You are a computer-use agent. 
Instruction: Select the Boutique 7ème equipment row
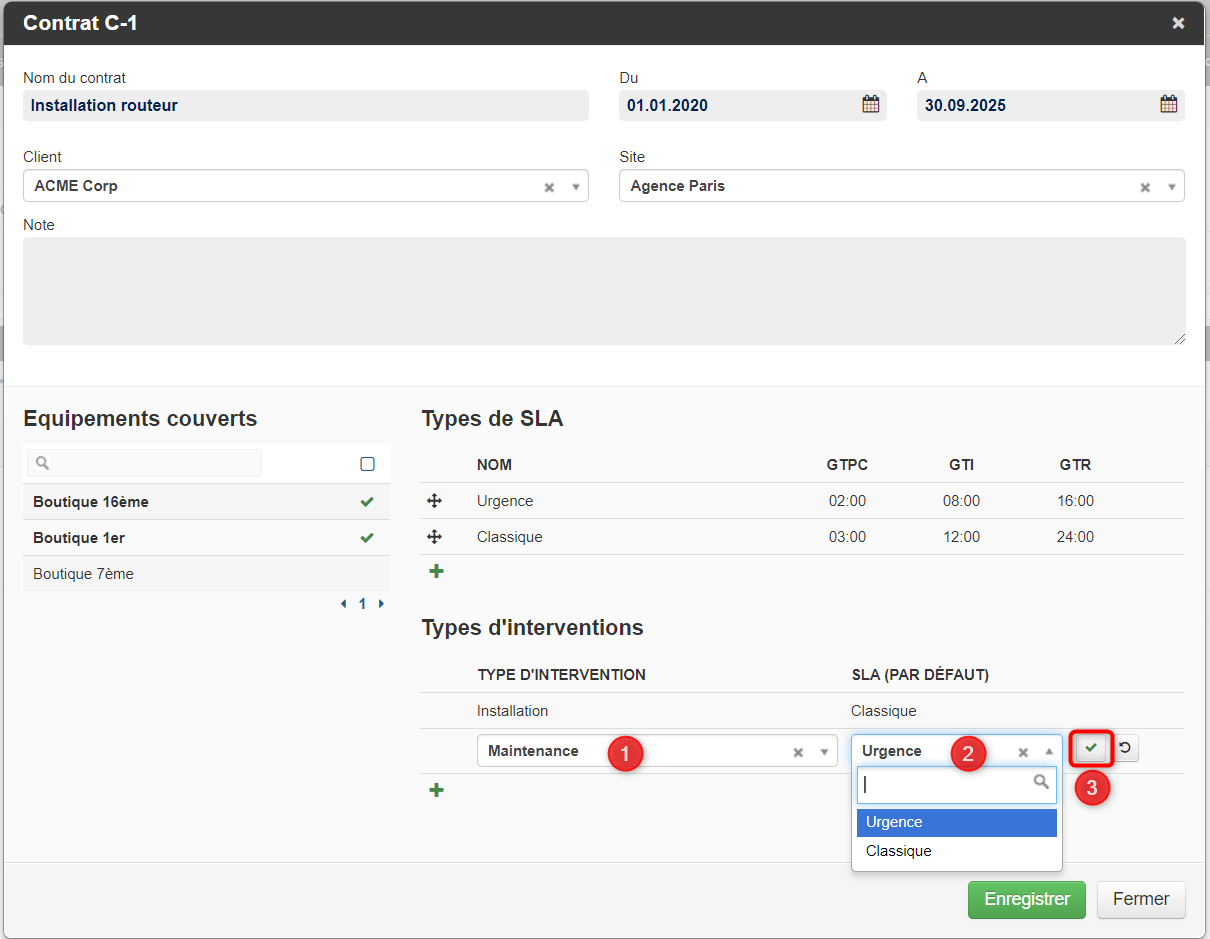206,574
